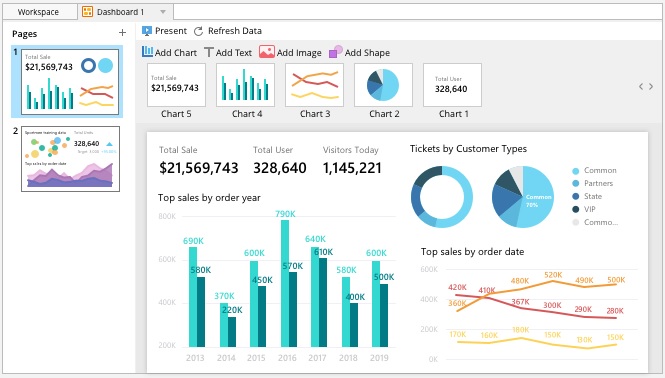Screen dimensions: 665x378
Task: Click the Top sales by order year title
Action: click(209, 198)
